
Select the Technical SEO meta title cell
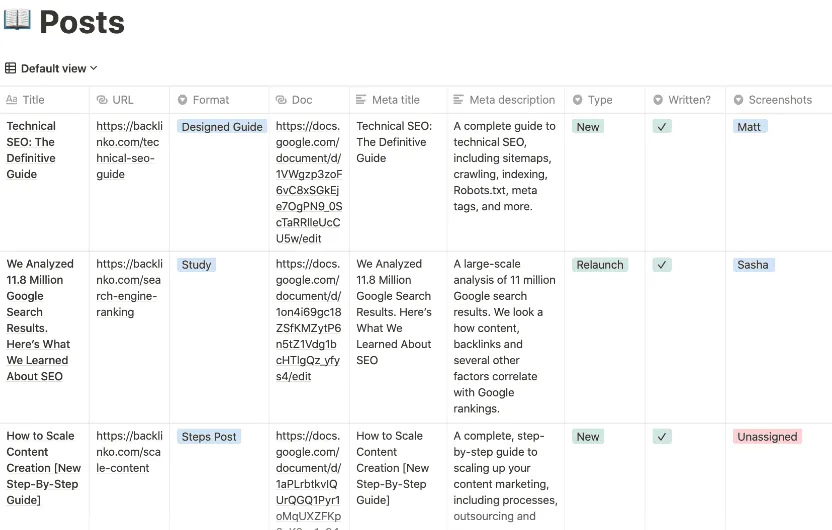click(x=398, y=182)
